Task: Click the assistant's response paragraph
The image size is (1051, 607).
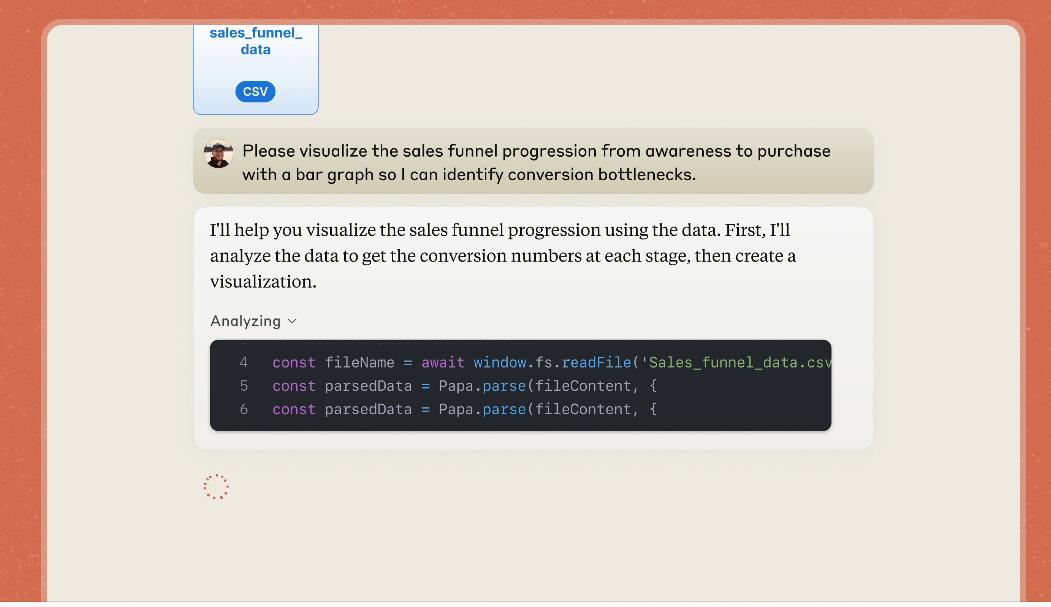Action: coord(503,255)
